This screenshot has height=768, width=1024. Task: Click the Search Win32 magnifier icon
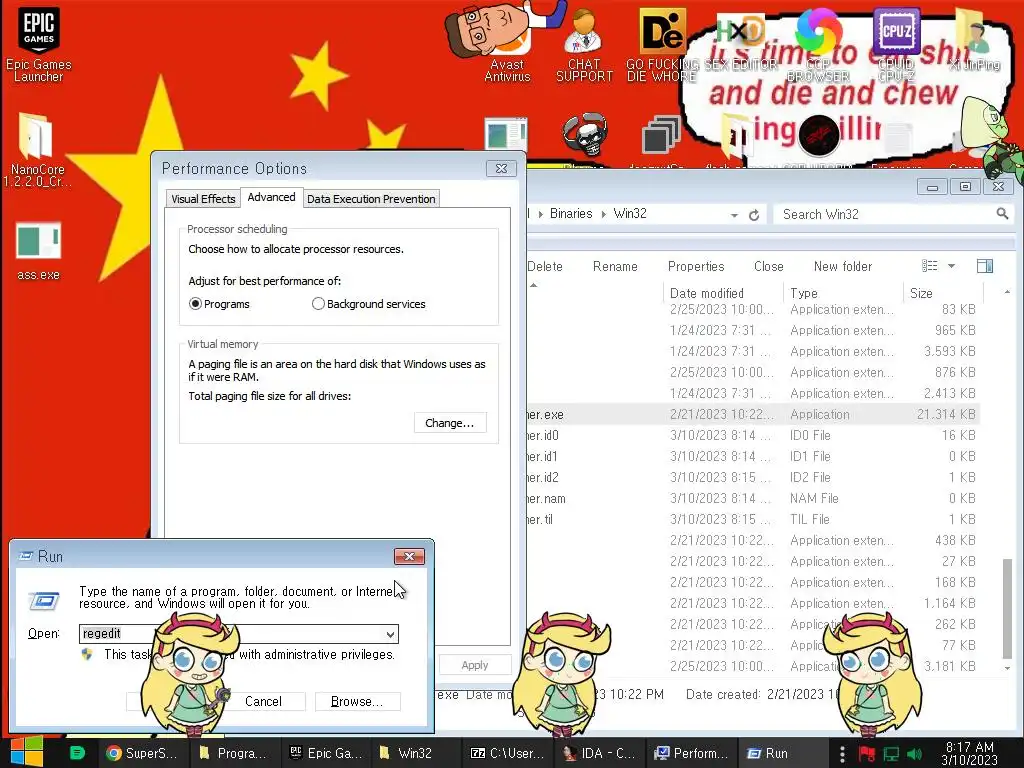1002,214
